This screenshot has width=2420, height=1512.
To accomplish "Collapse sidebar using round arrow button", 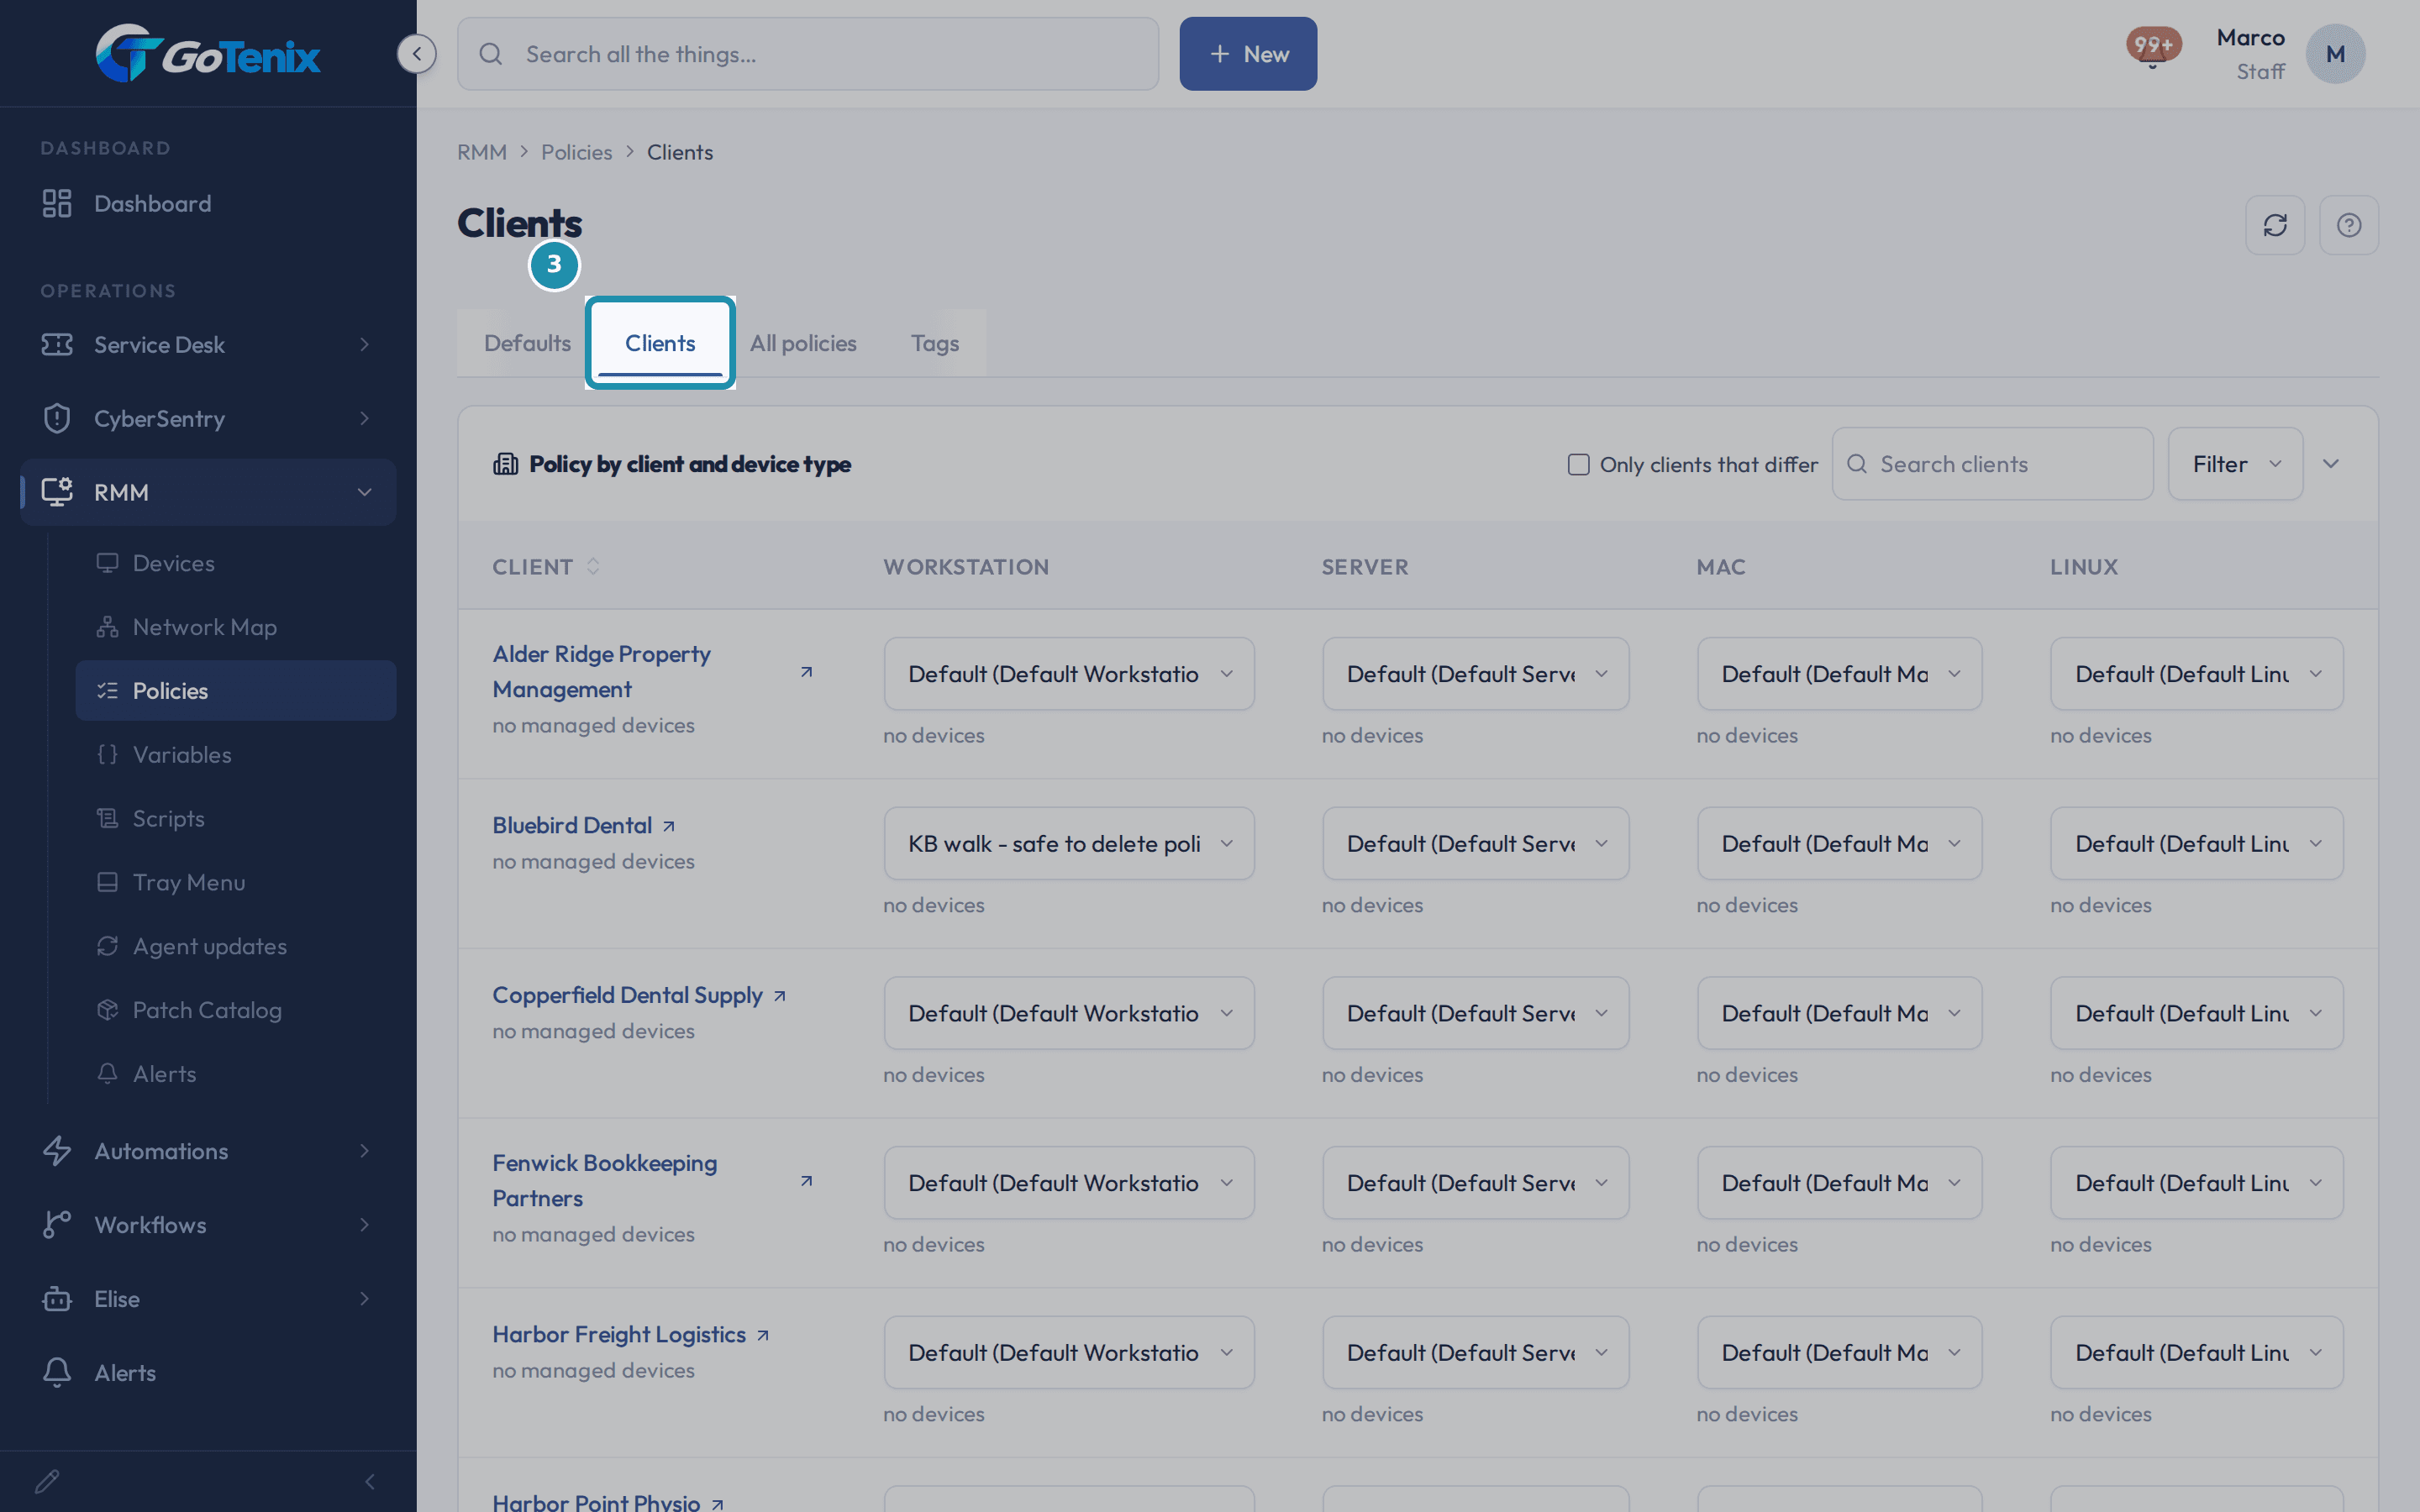I will pos(416,54).
